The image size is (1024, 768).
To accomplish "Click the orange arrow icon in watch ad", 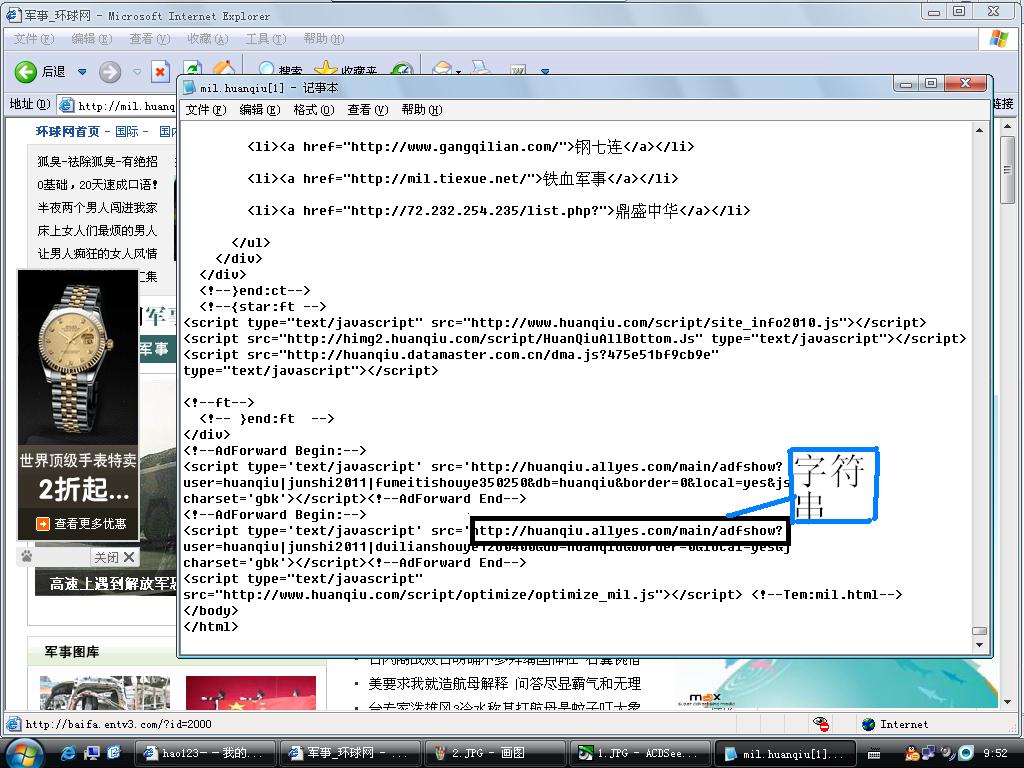I will pyautogui.click(x=43, y=524).
